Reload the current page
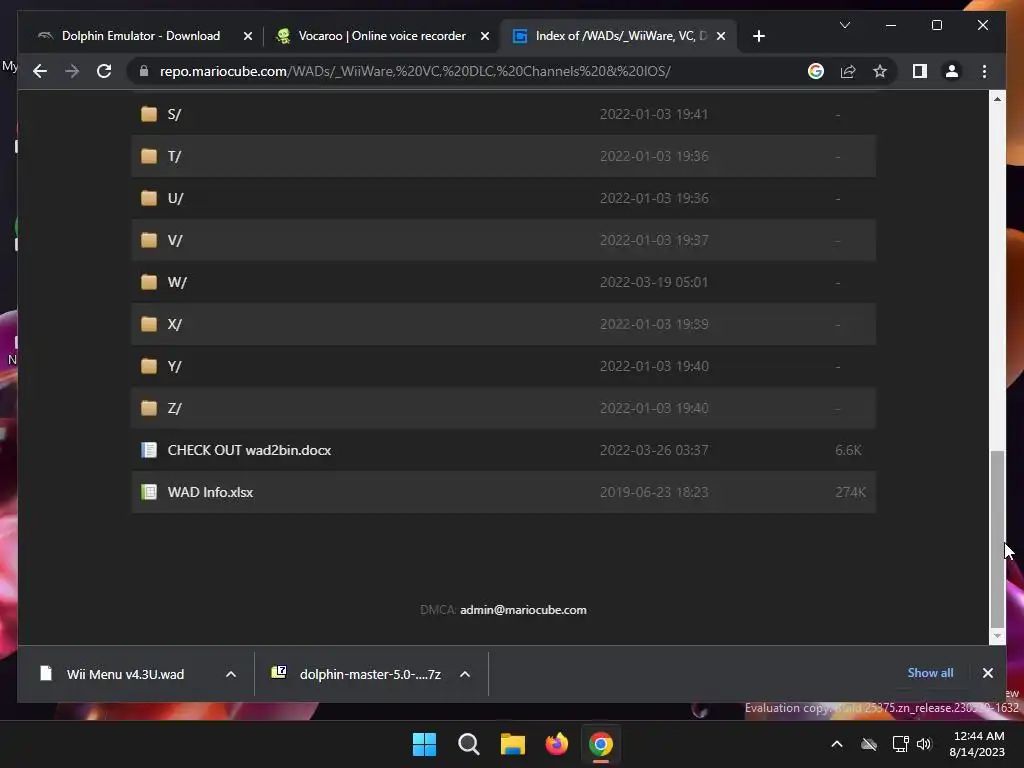The height and width of the screenshot is (768, 1024). pyautogui.click(x=104, y=71)
